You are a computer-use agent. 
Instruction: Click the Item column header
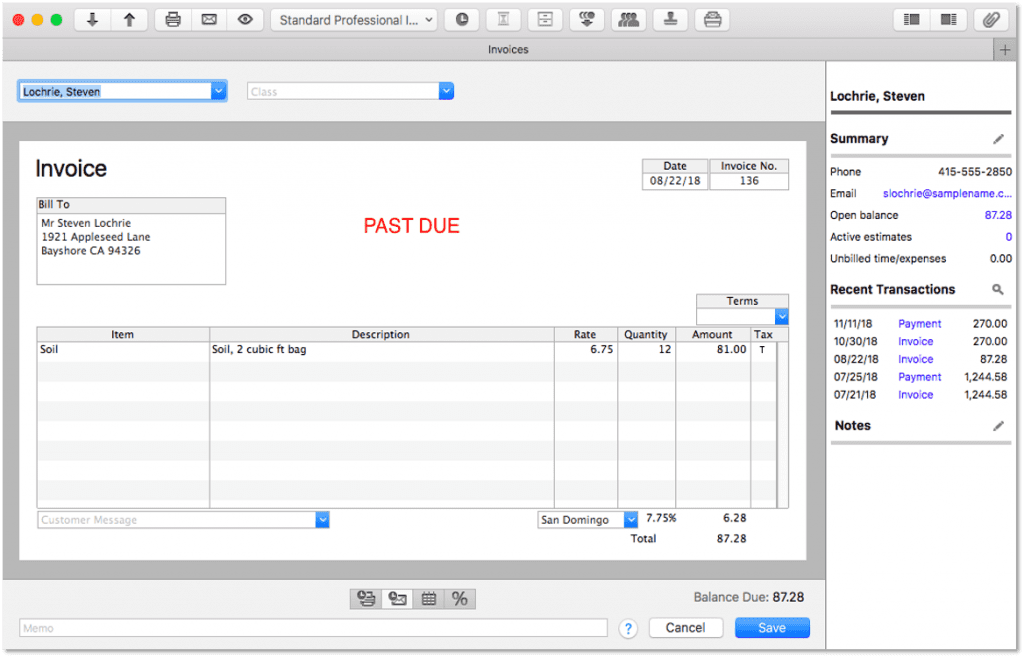click(123, 334)
